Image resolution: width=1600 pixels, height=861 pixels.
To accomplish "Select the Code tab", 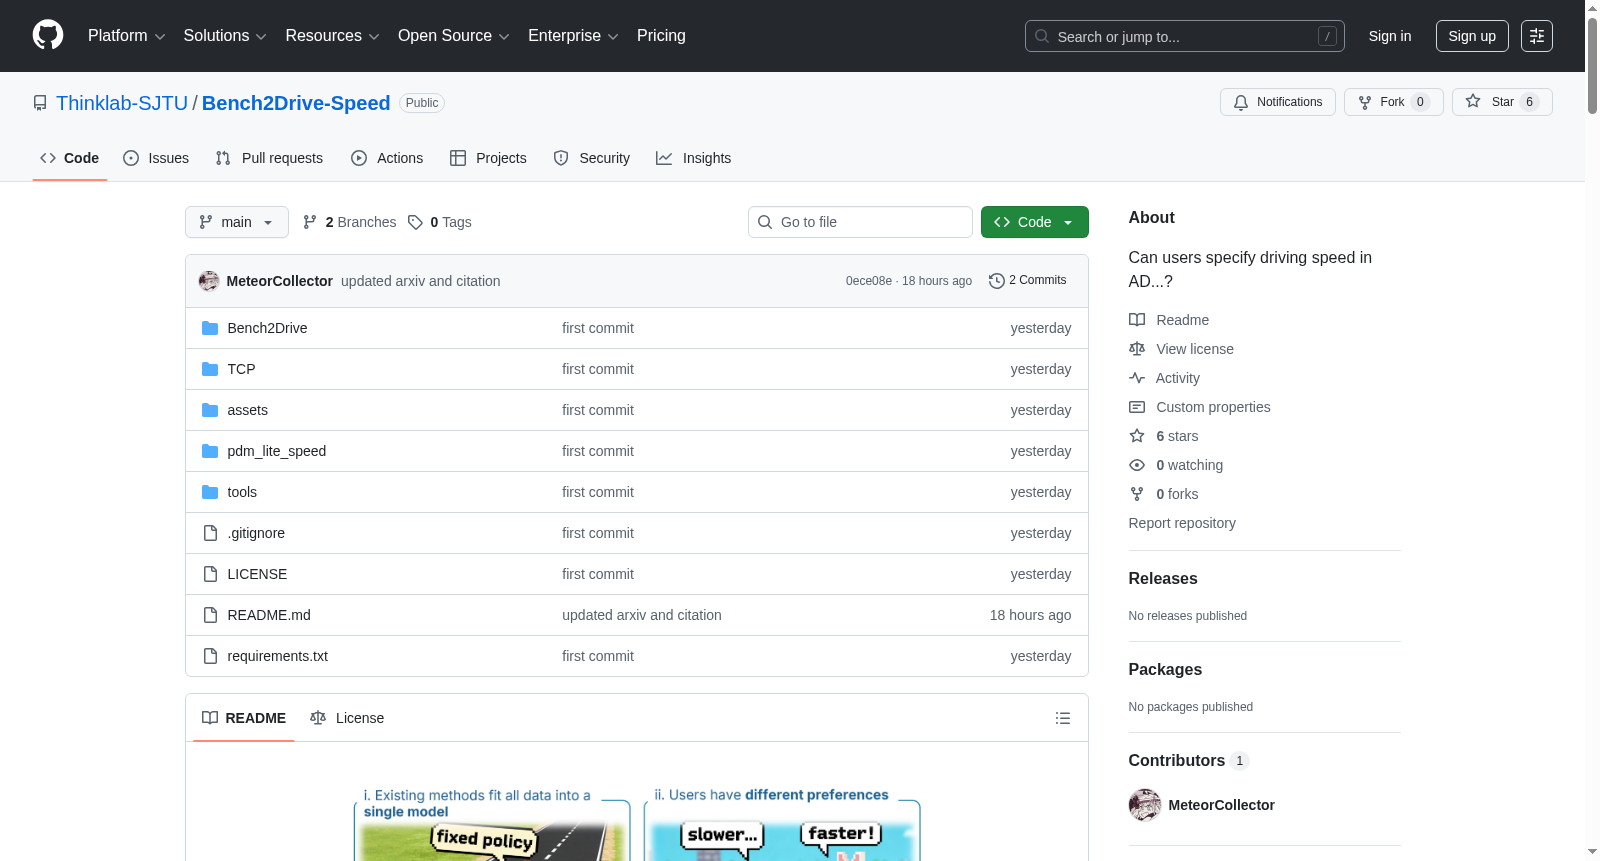I will click(70, 158).
